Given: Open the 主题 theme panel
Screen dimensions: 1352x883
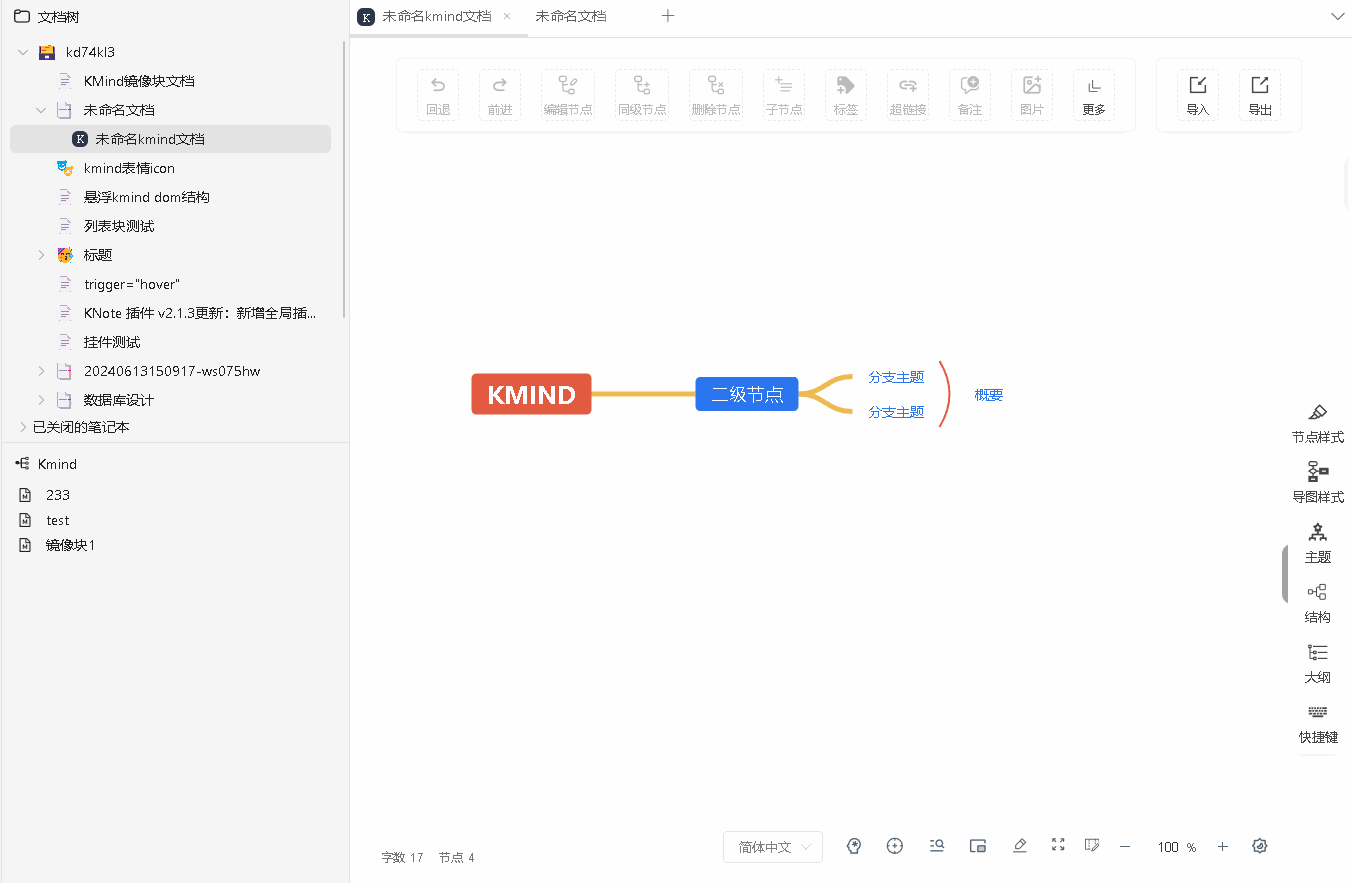Looking at the screenshot, I should coord(1317,543).
